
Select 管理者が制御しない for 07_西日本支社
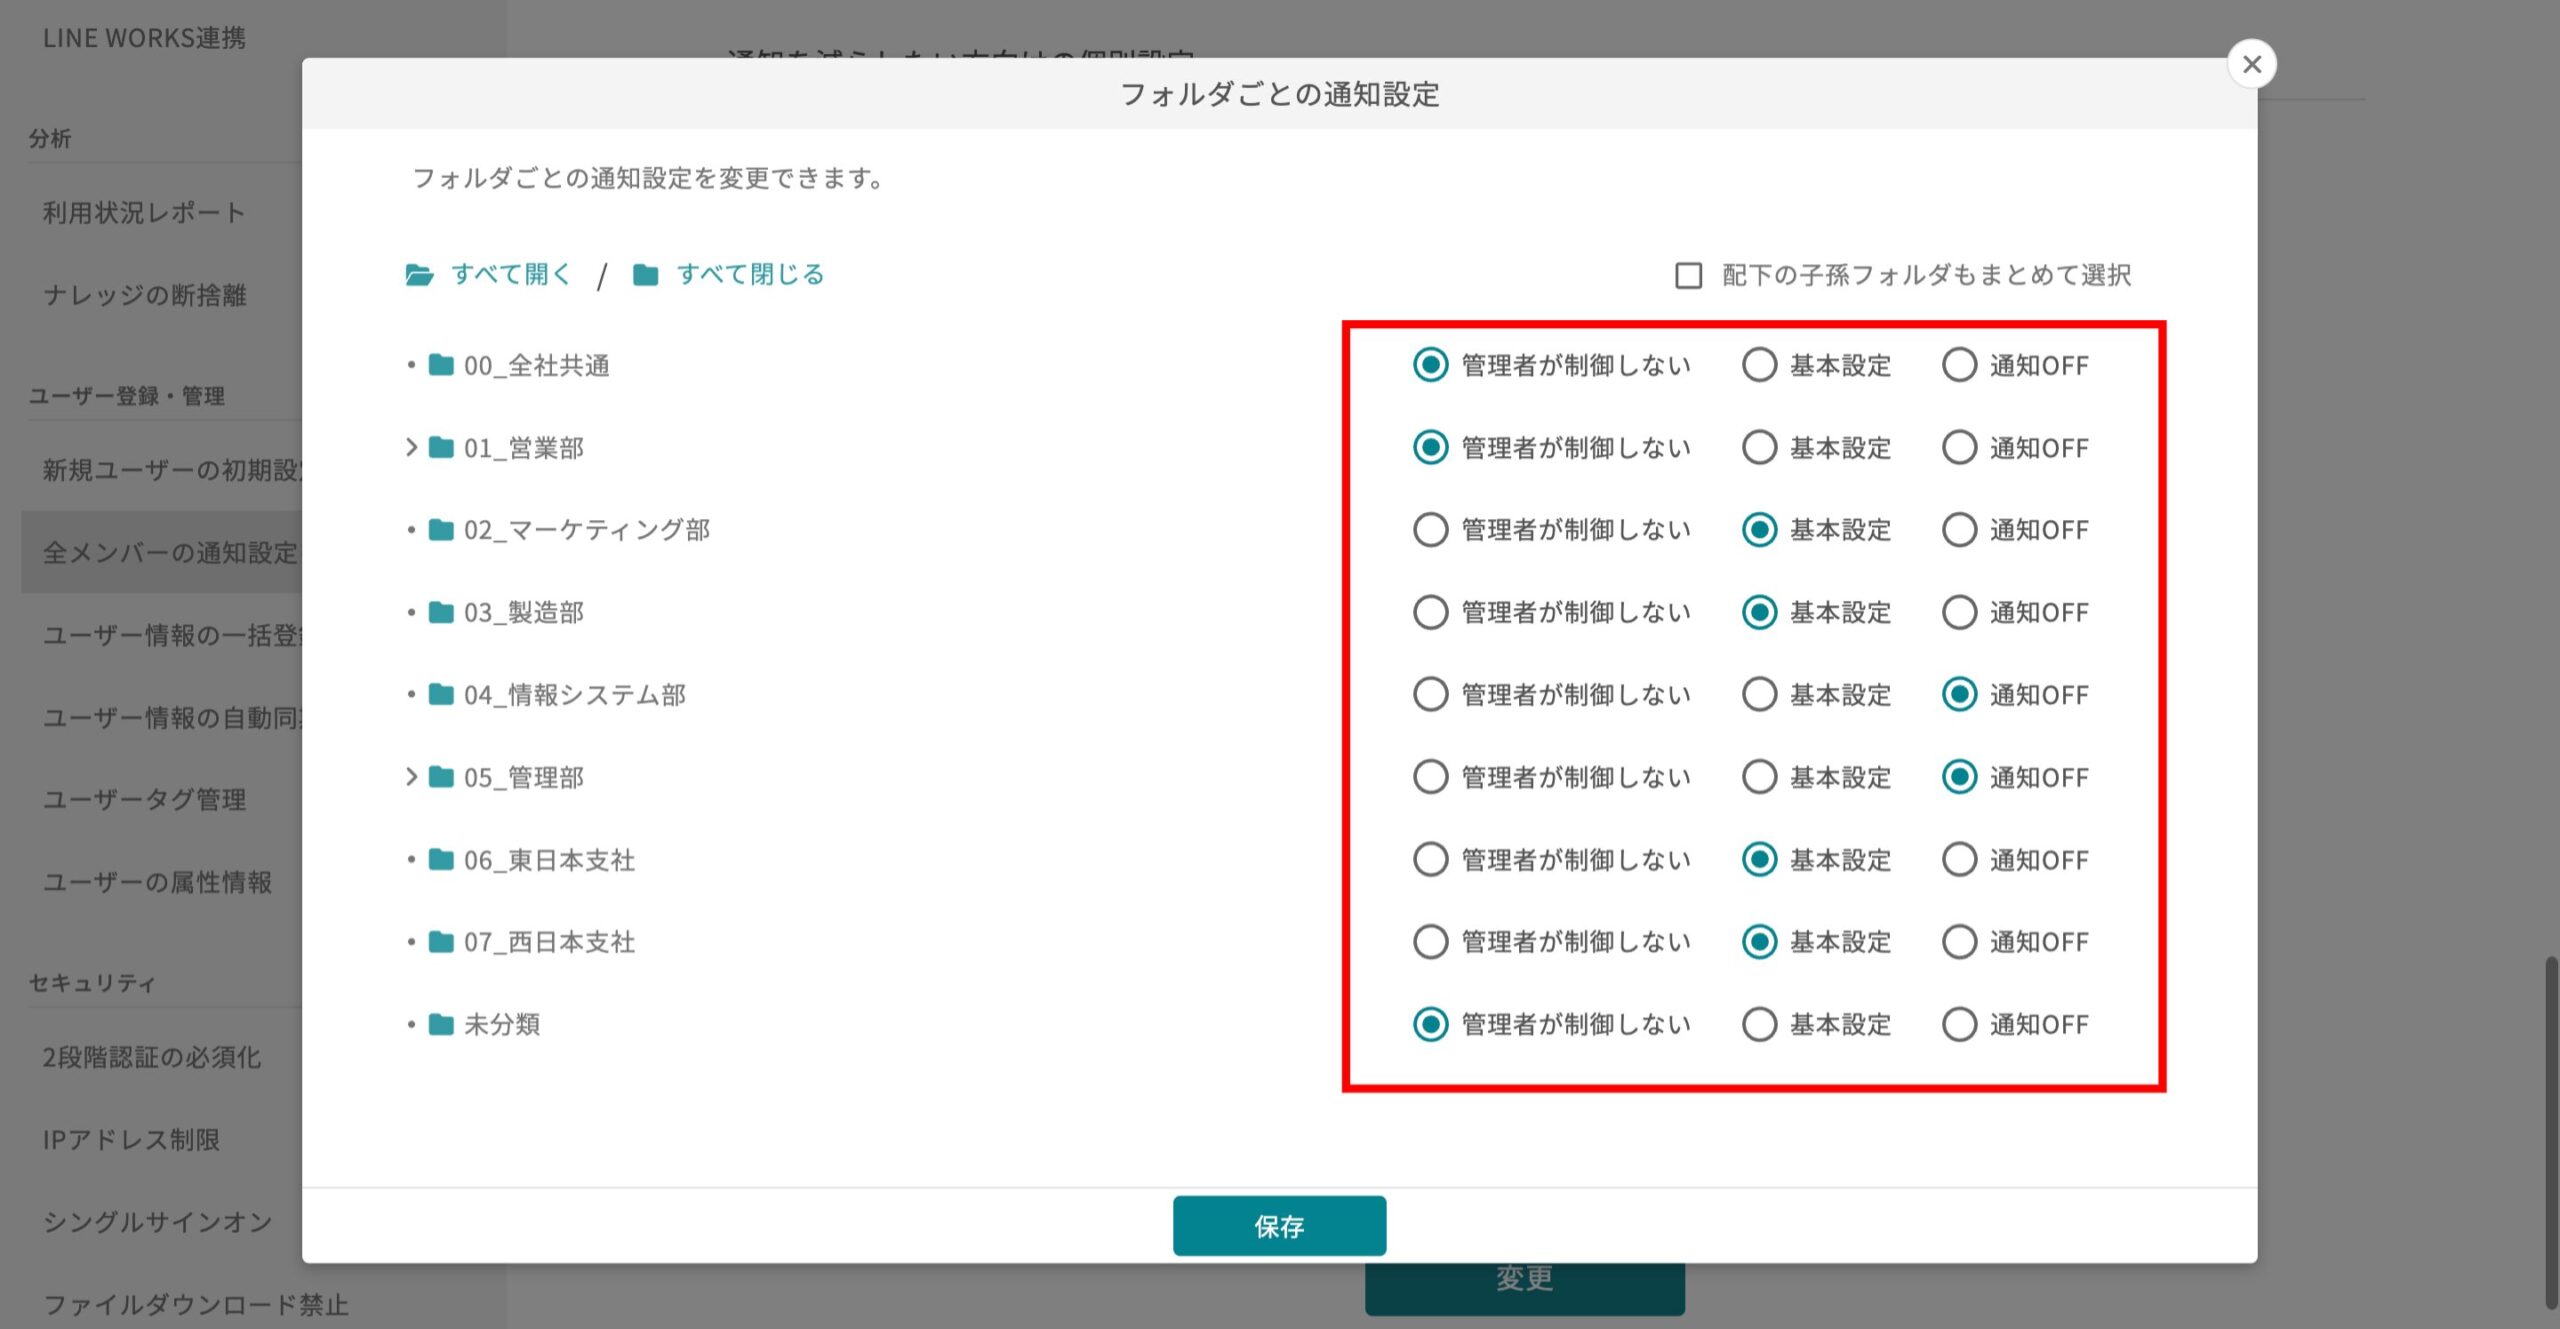tap(1430, 941)
